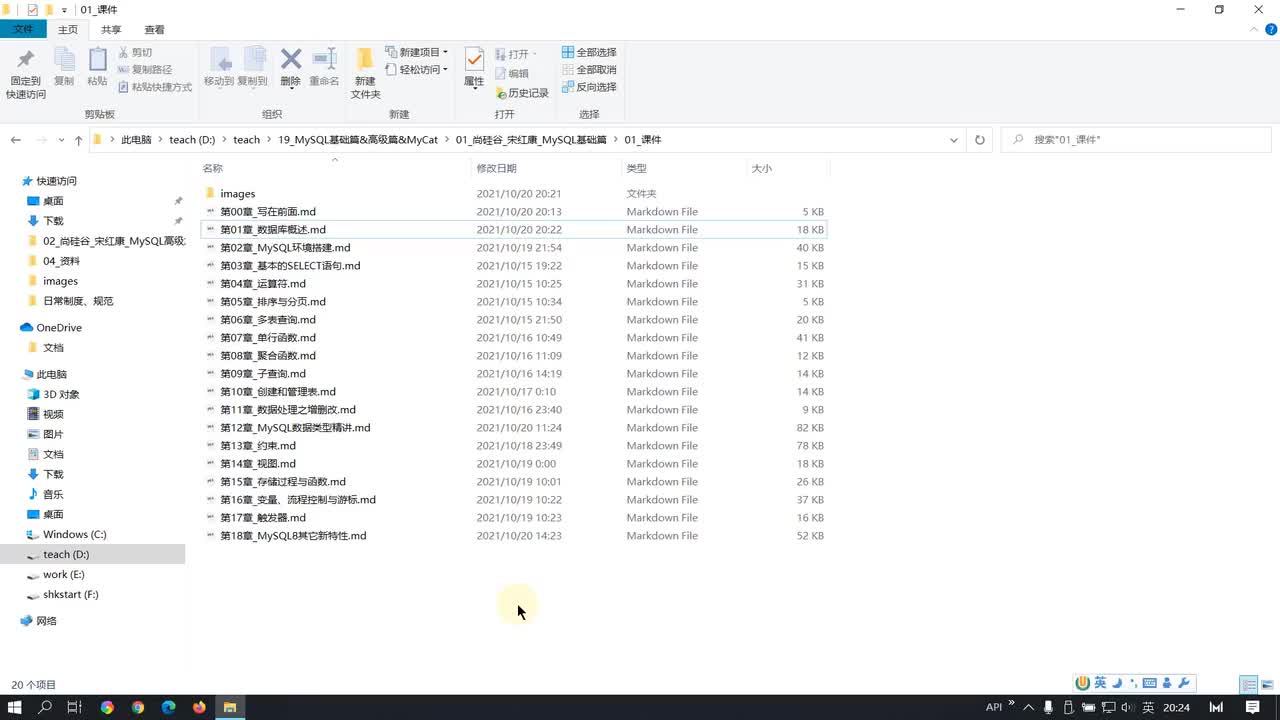The width and height of the screenshot is (1280, 720).
Task: Click Invert selection (反向选择)
Action: tap(589, 87)
